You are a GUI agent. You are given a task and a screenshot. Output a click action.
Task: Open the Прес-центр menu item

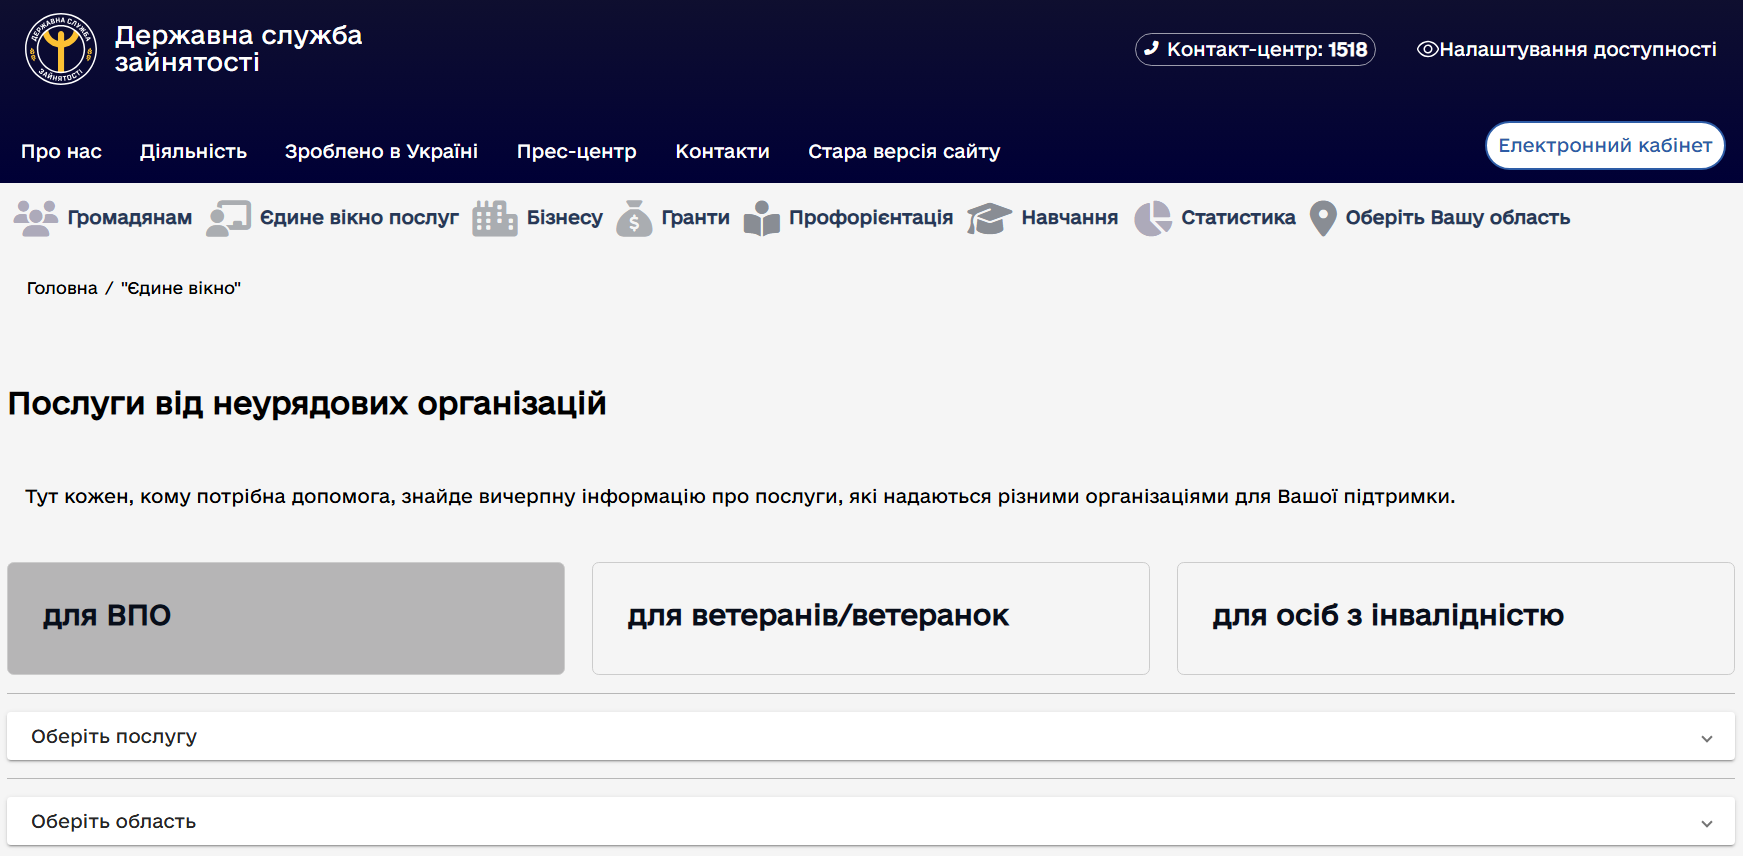[x=576, y=151]
